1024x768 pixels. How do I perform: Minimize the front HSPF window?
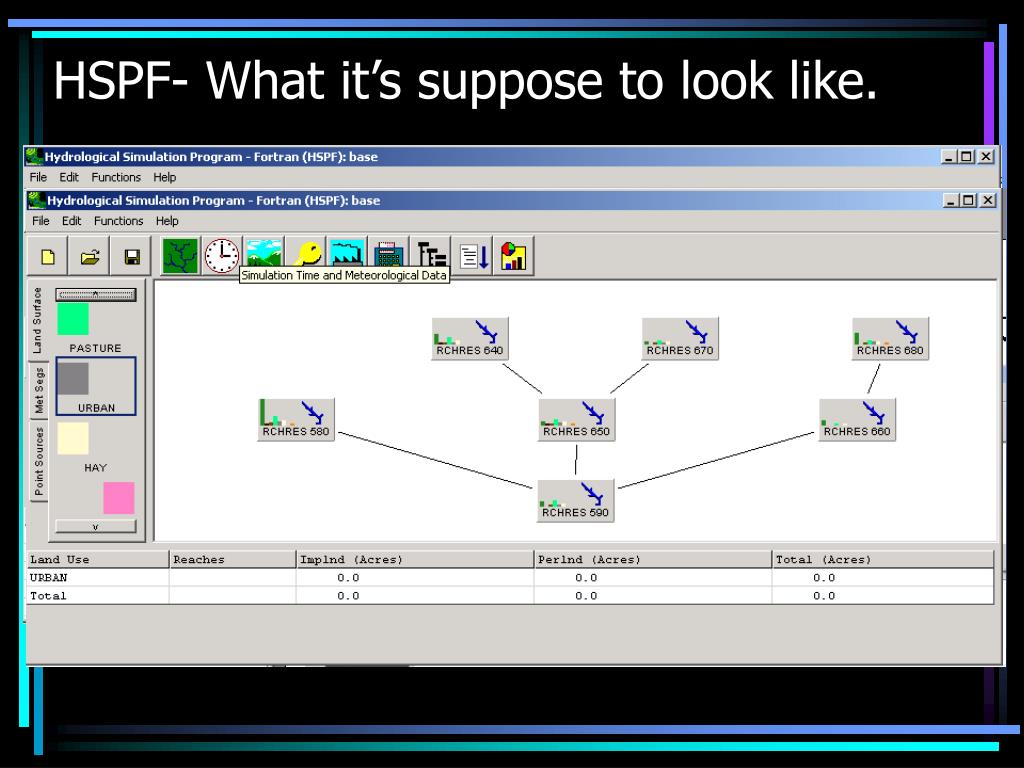point(952,200)
